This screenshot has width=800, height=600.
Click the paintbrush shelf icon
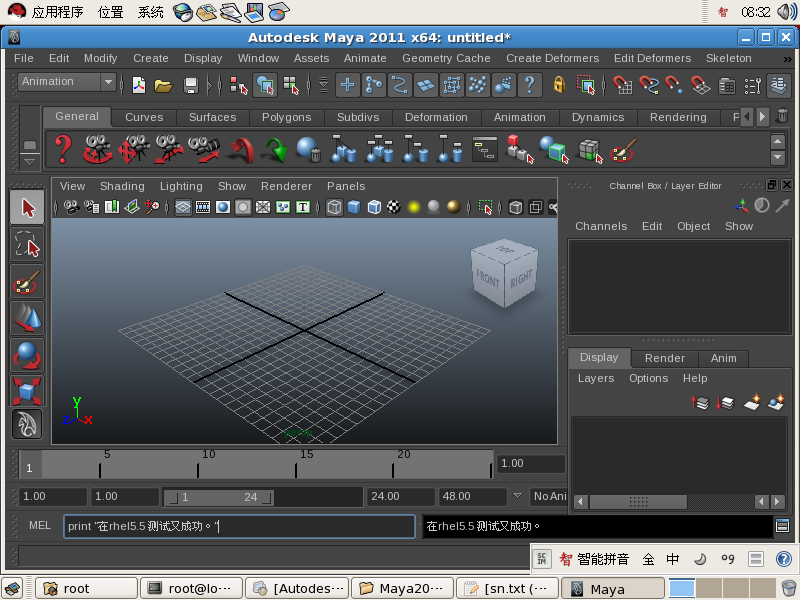point(623,149)
